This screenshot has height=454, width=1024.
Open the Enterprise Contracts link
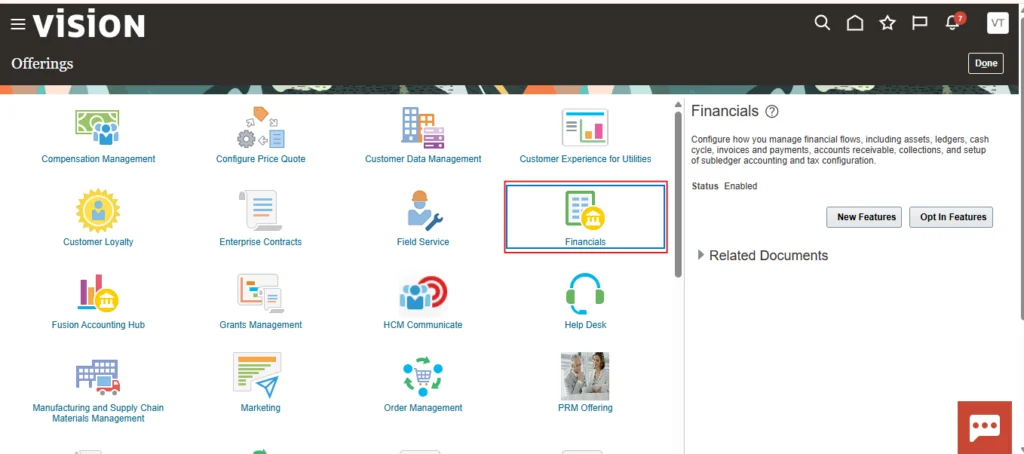[x=261, y=242]
